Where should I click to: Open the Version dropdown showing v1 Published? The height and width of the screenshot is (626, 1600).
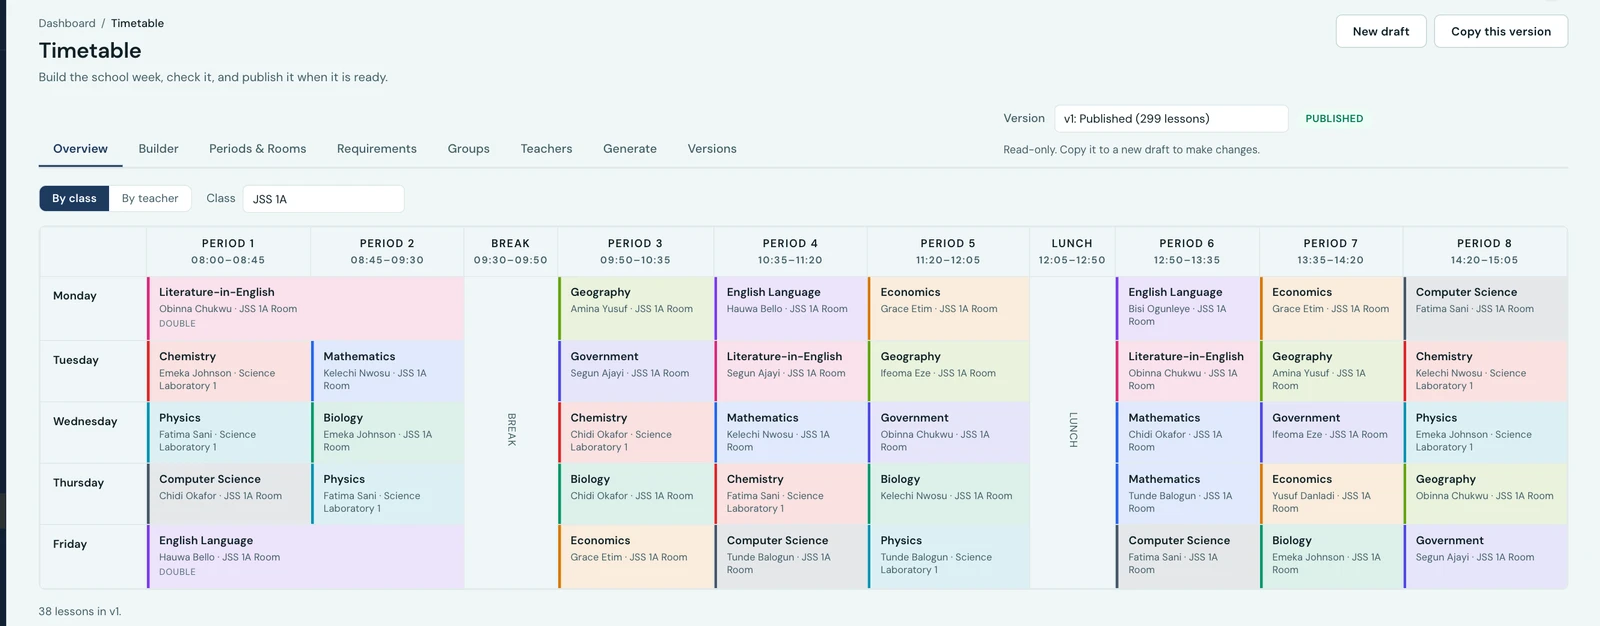click(1171, 118)
